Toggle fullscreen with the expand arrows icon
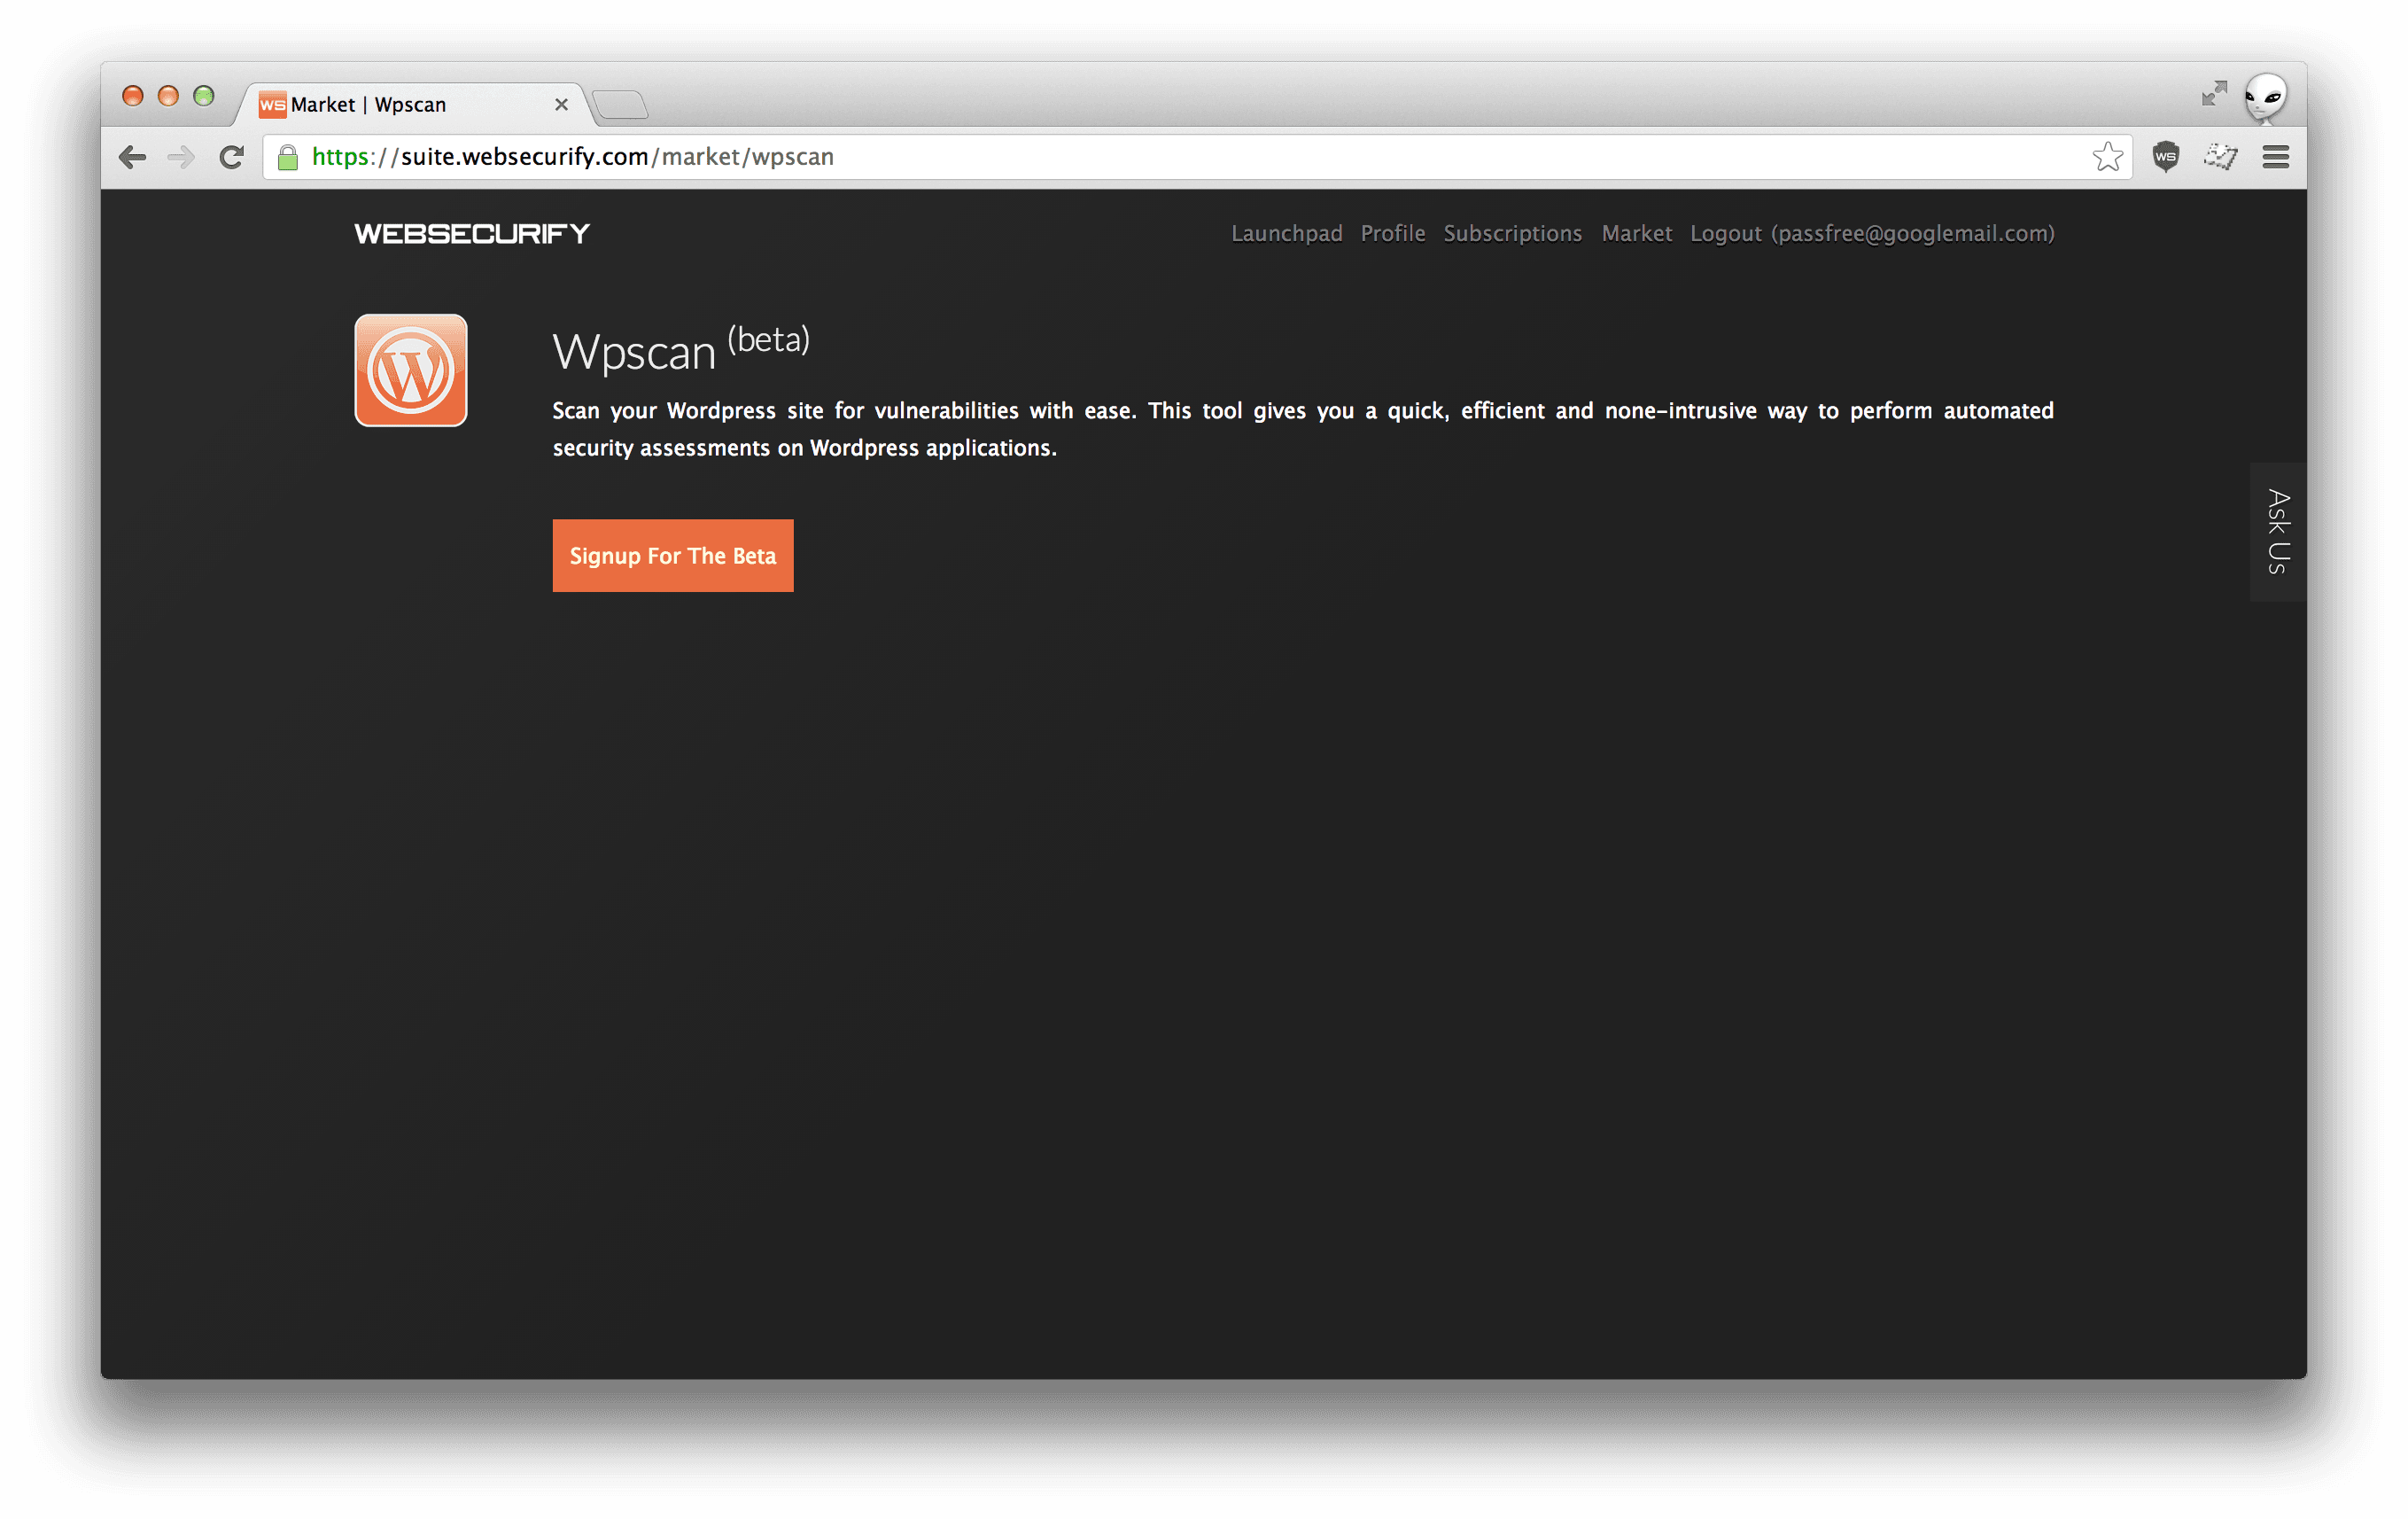2408x1519 pixels. click(2214, 93)
